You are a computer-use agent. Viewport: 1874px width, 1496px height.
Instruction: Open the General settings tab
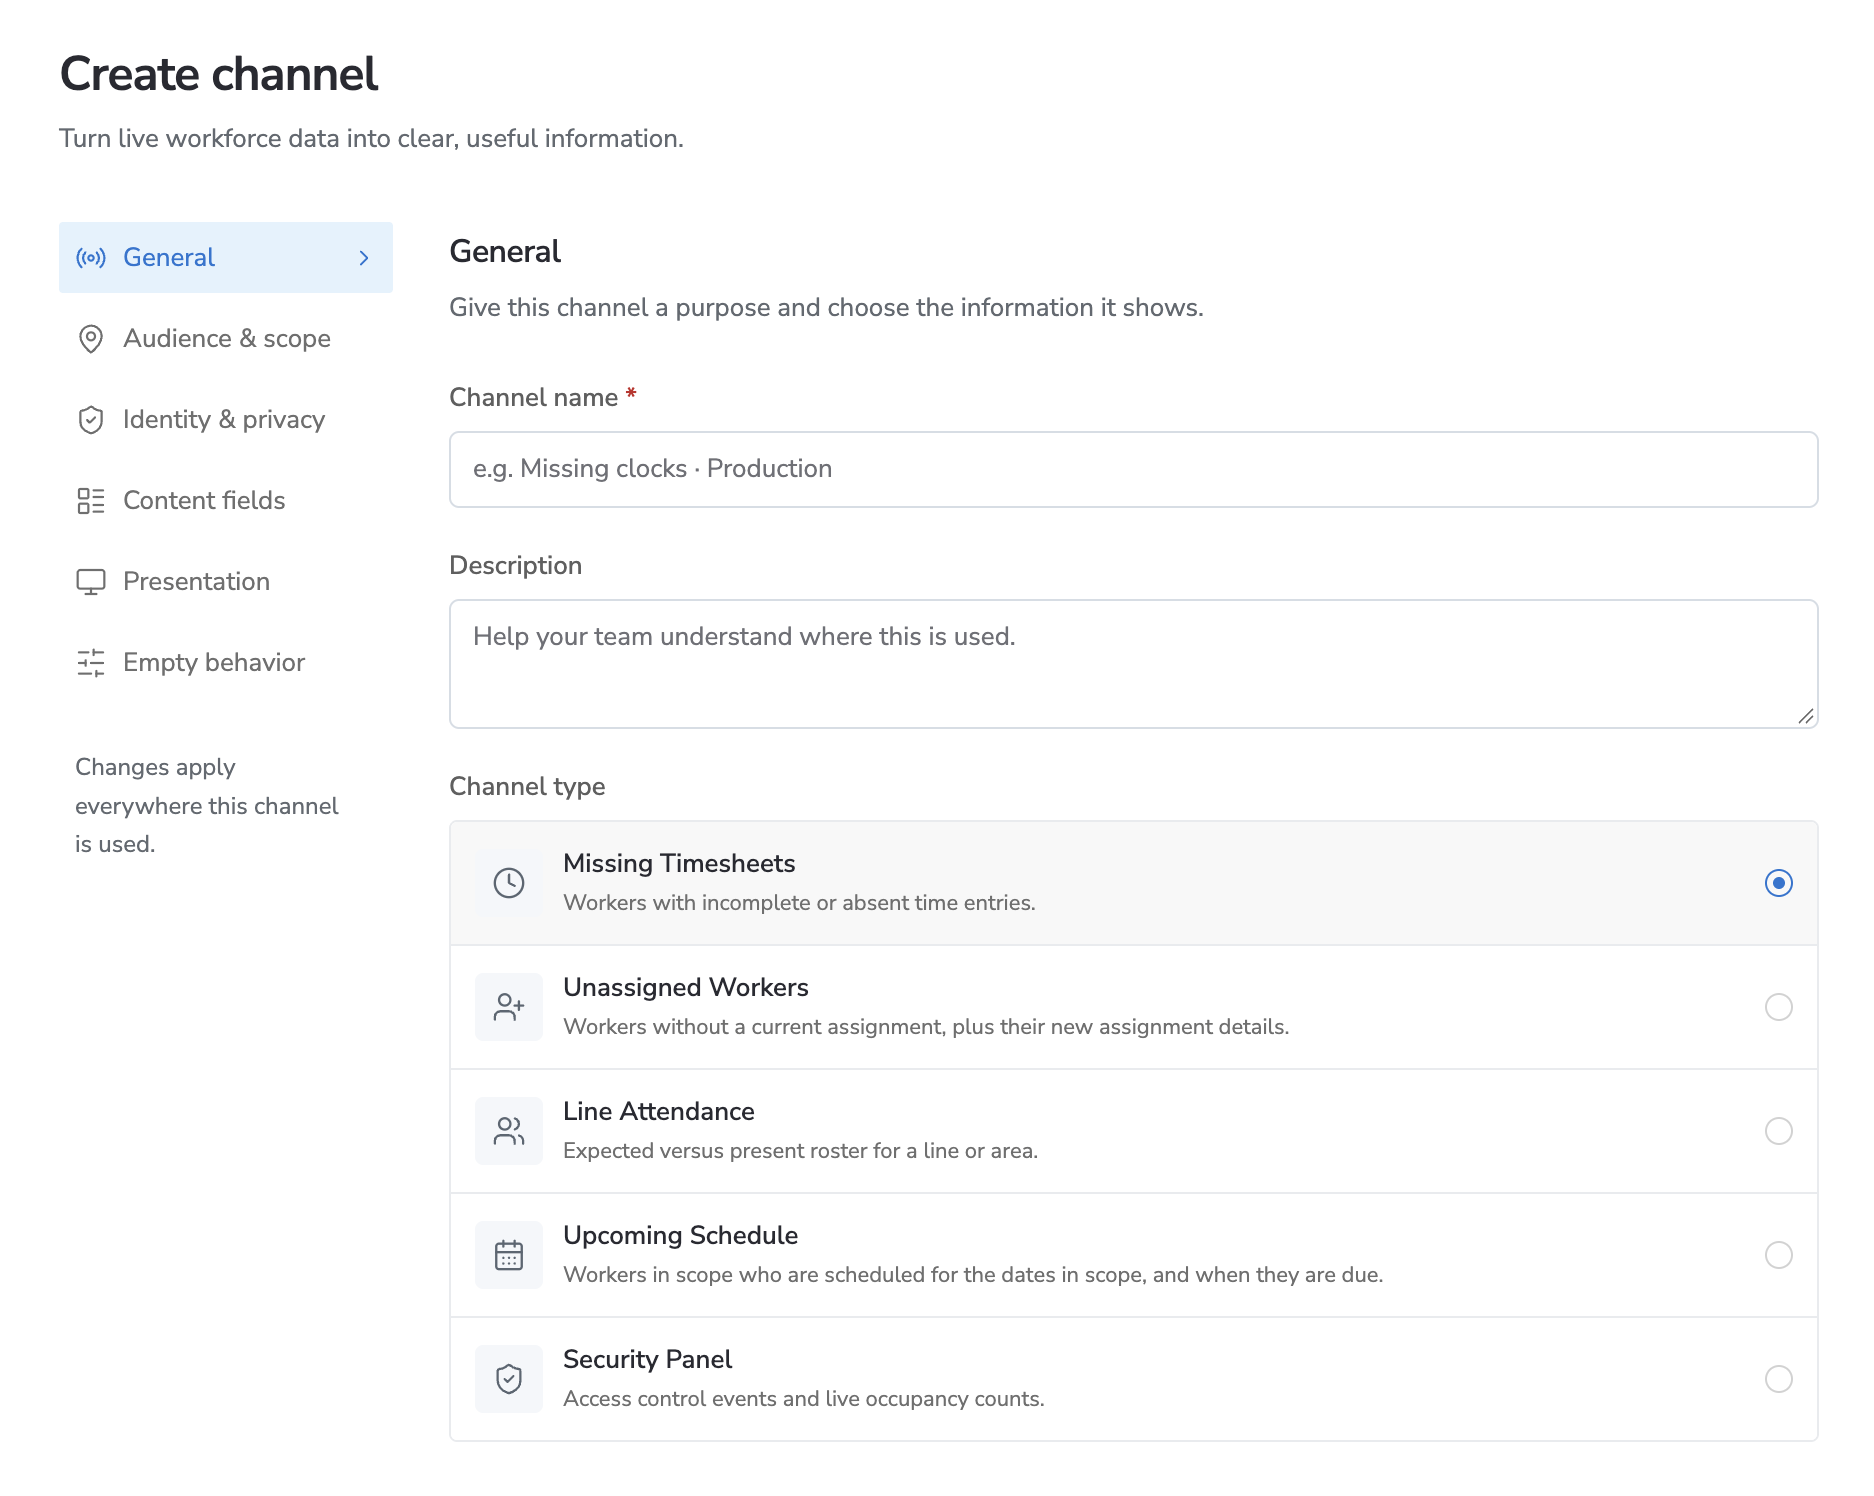tap(226, 258)
